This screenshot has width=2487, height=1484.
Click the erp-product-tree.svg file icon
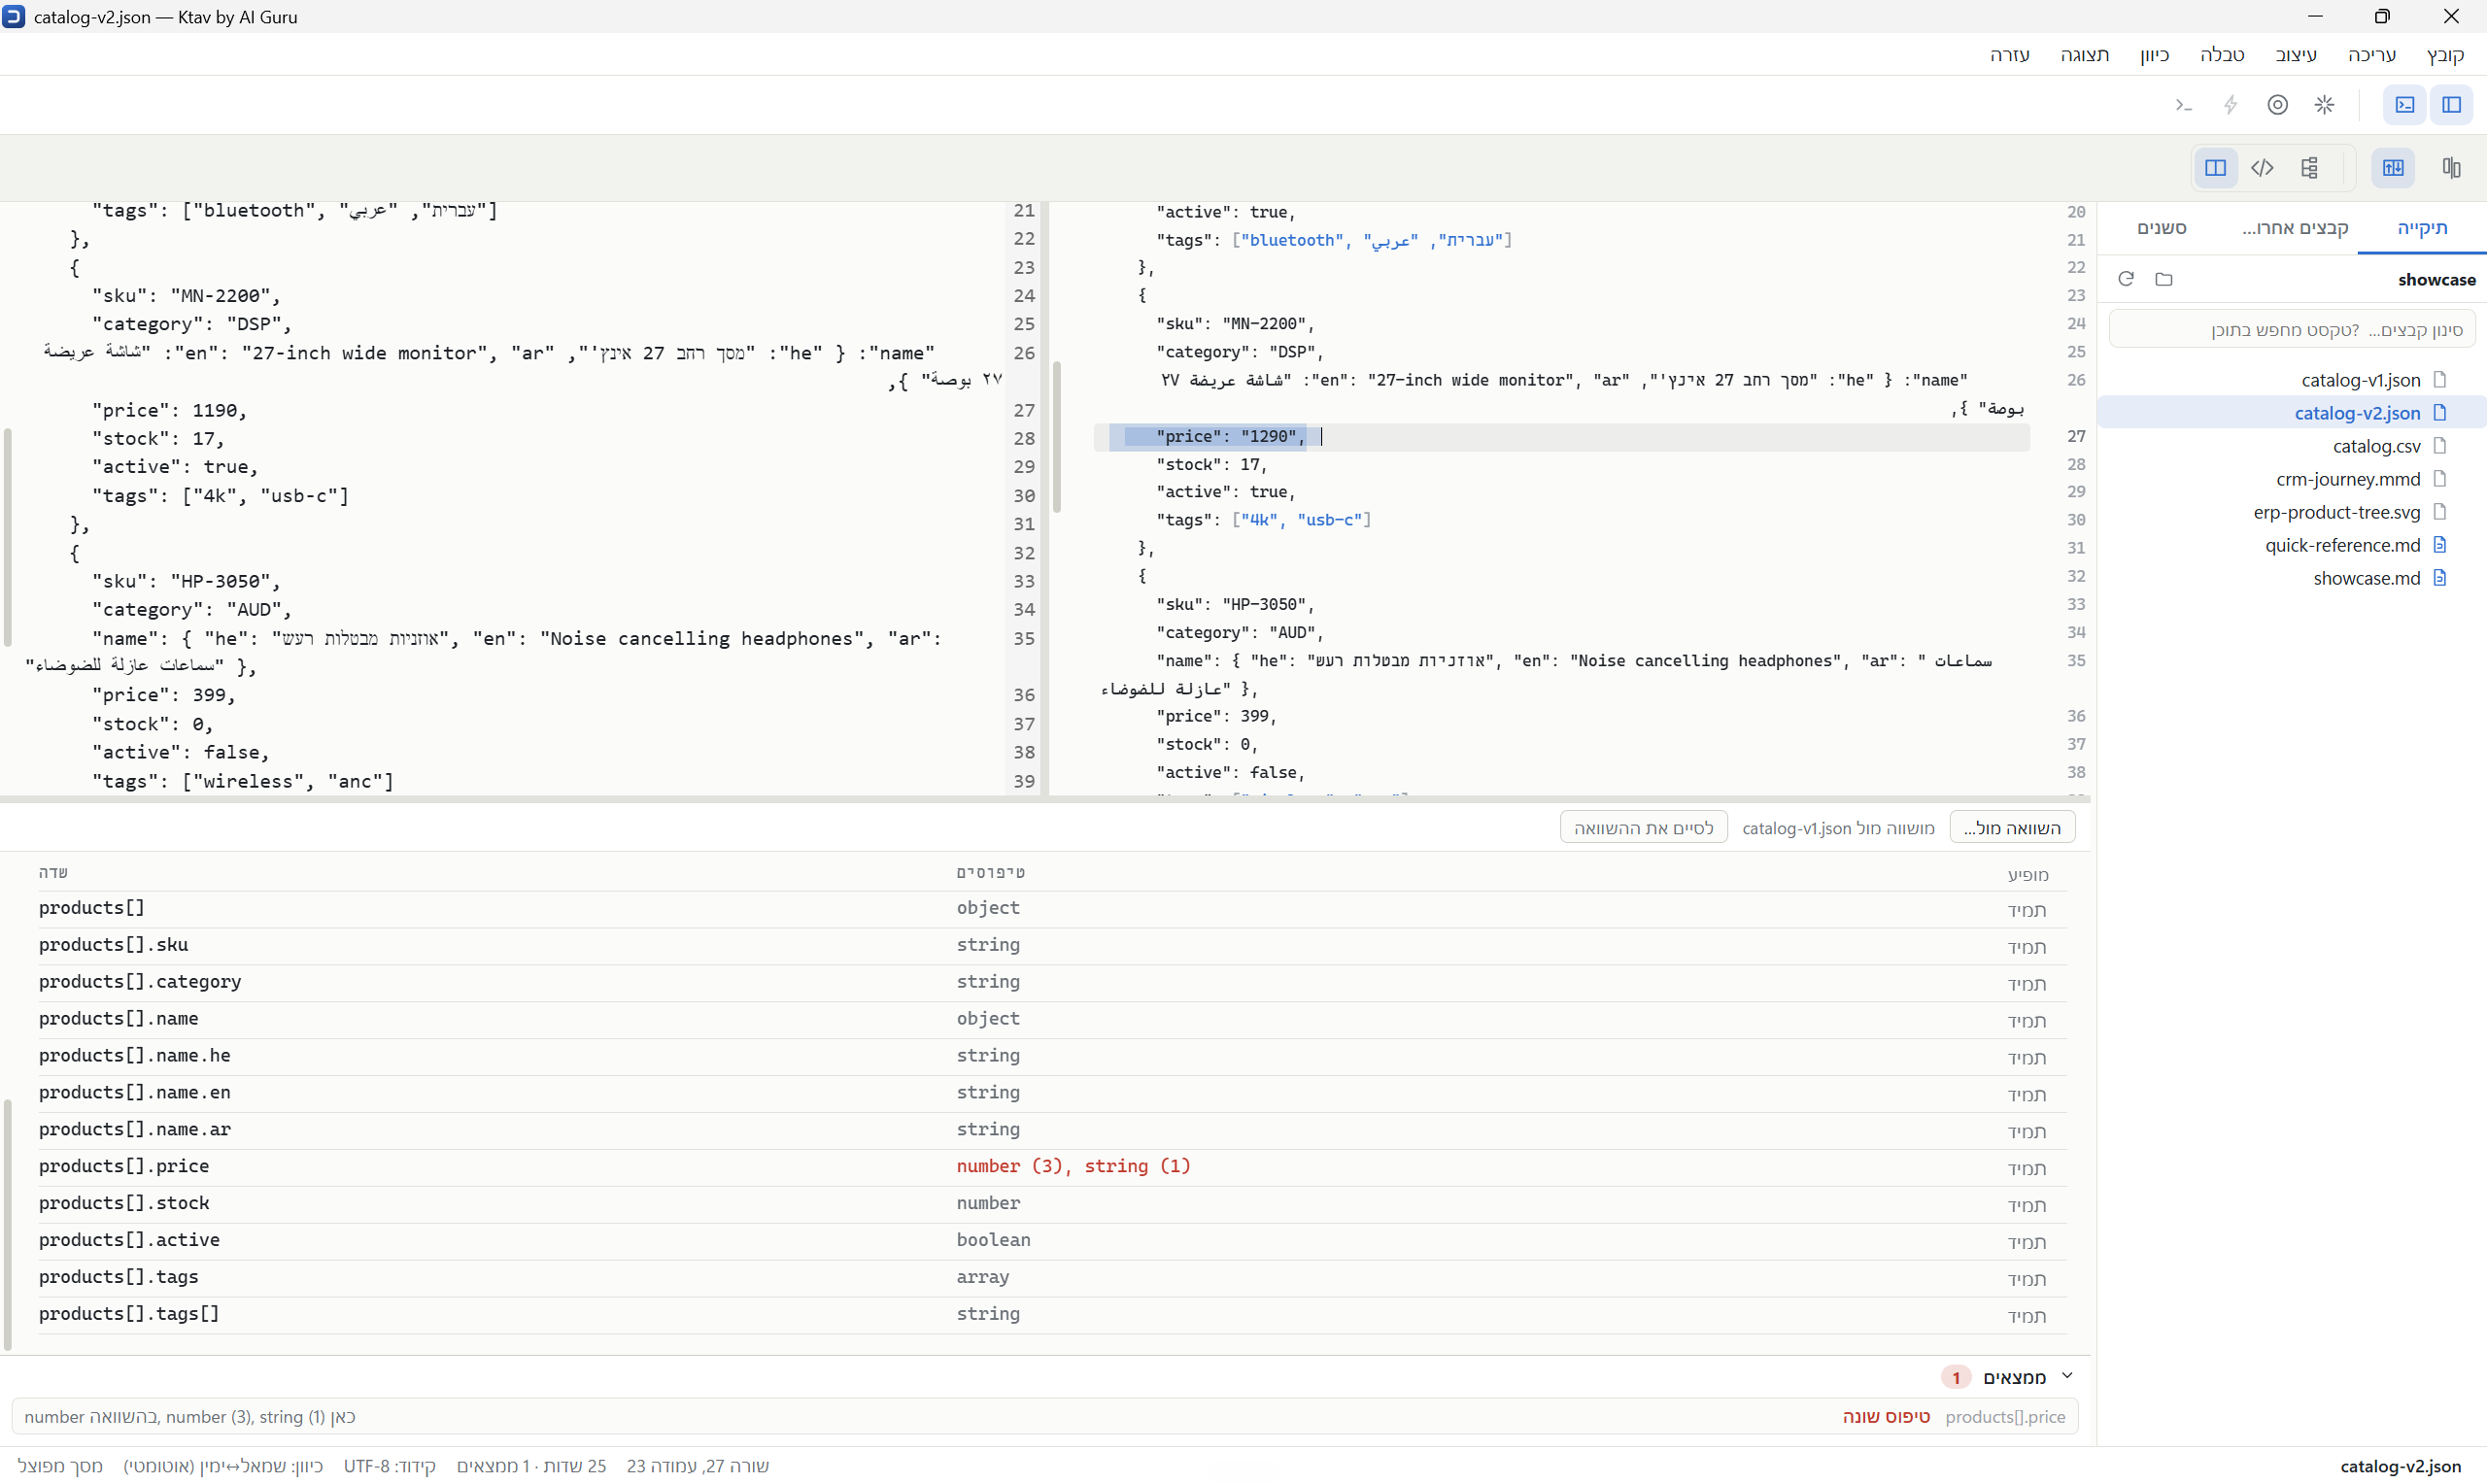tap(2440, 512)
